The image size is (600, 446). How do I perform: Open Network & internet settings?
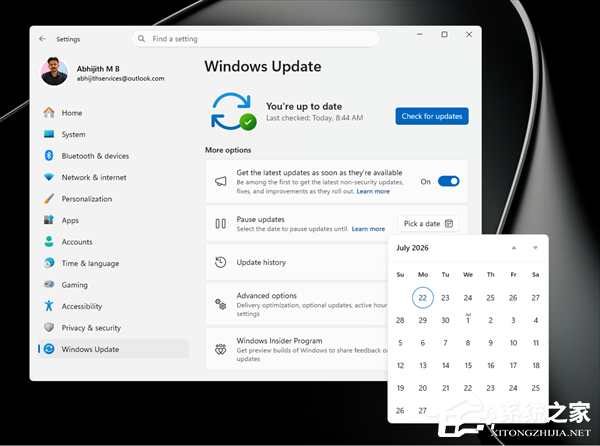pyautogui.click(x=113, y=177)
